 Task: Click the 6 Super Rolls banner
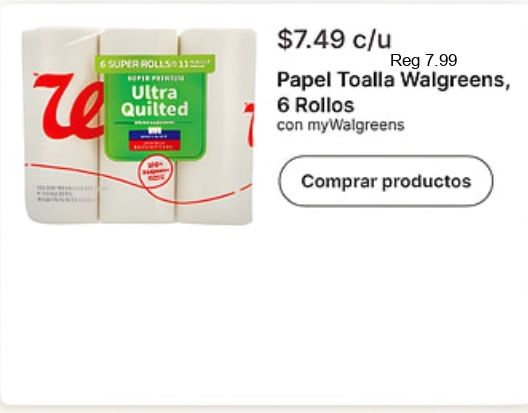[x=155, y=64]
